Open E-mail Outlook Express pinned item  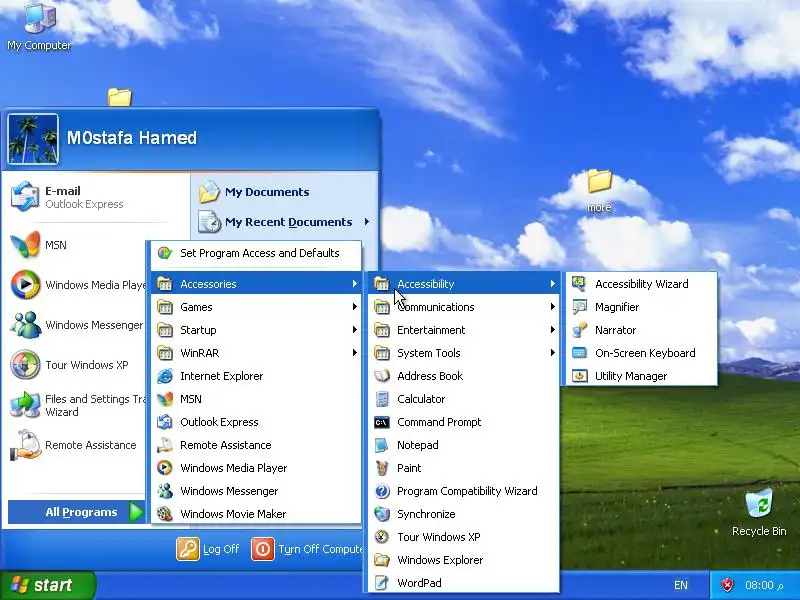(x=95, y=197)
